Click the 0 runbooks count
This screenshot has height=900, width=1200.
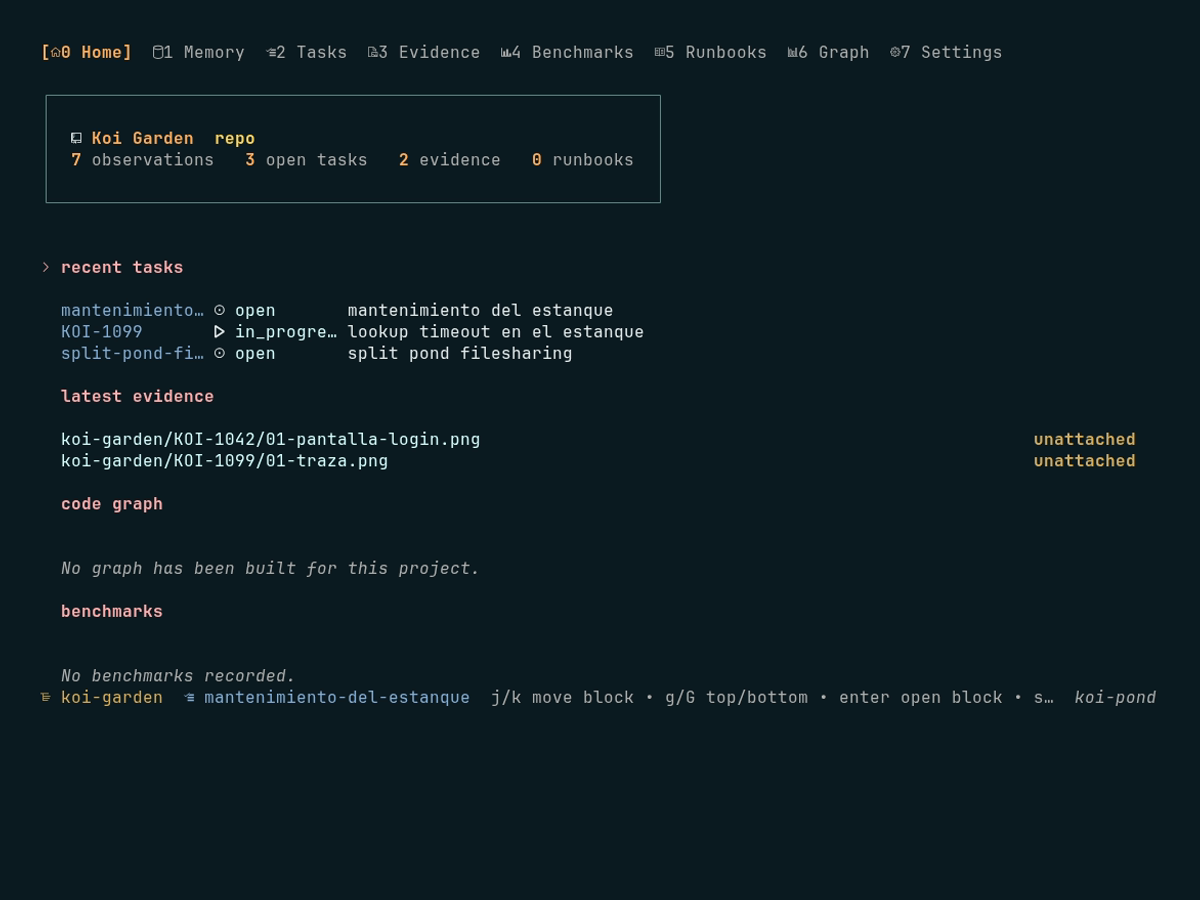pyautogui.click(x=582, y=160)
